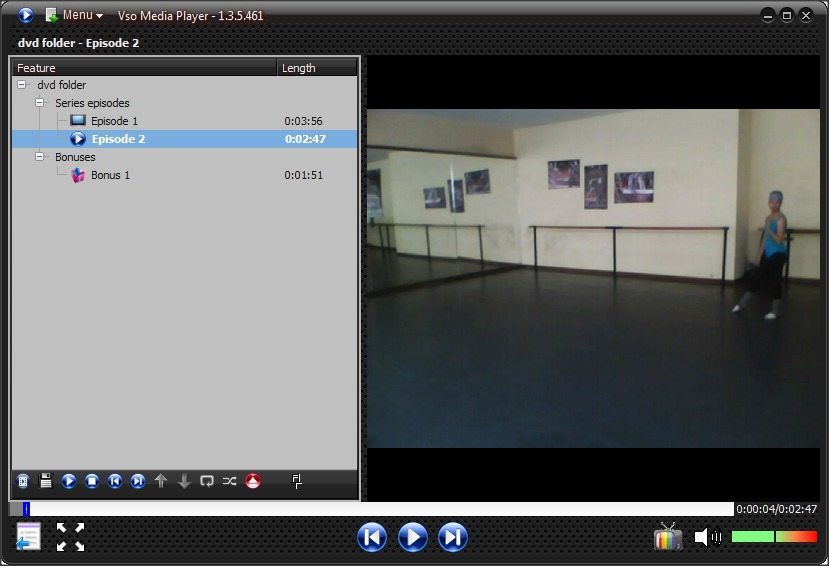Skip to previous track in main controls

coord(372,537)
